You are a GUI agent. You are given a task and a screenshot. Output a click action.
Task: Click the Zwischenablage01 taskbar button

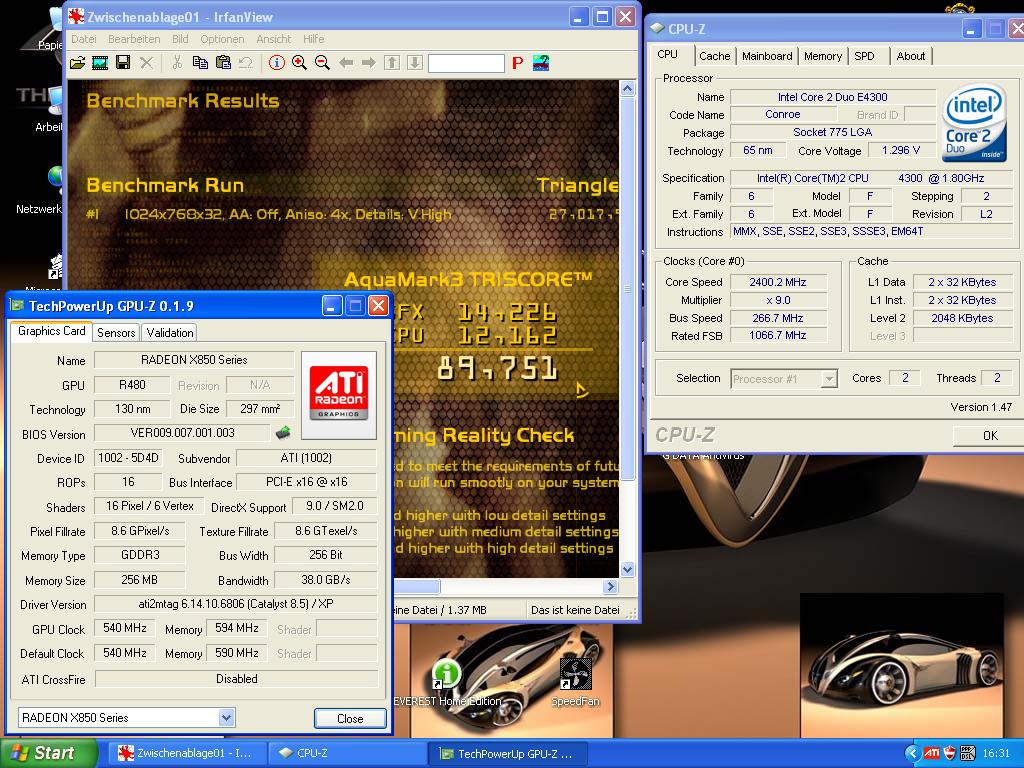pyautogui.click(x=188, y=754)
